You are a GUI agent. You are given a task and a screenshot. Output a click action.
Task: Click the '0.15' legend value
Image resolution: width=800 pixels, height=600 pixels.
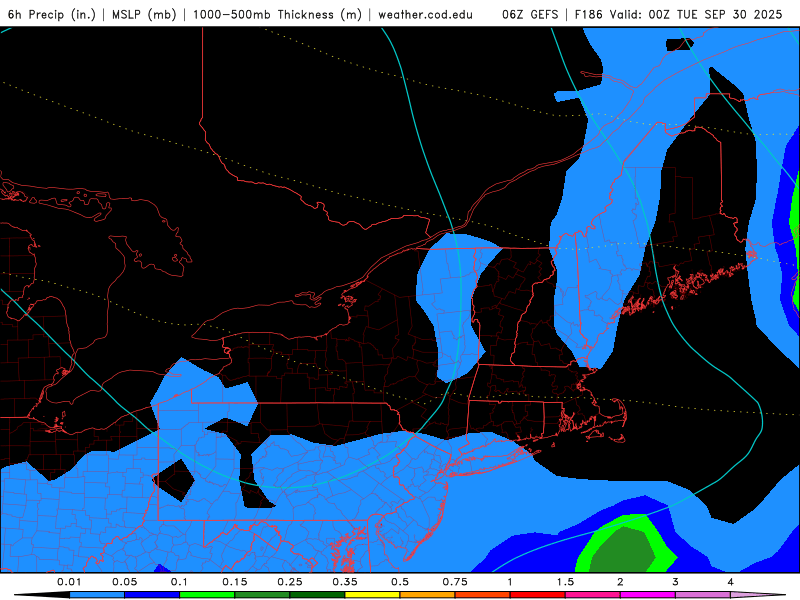[x=235, y=582]
